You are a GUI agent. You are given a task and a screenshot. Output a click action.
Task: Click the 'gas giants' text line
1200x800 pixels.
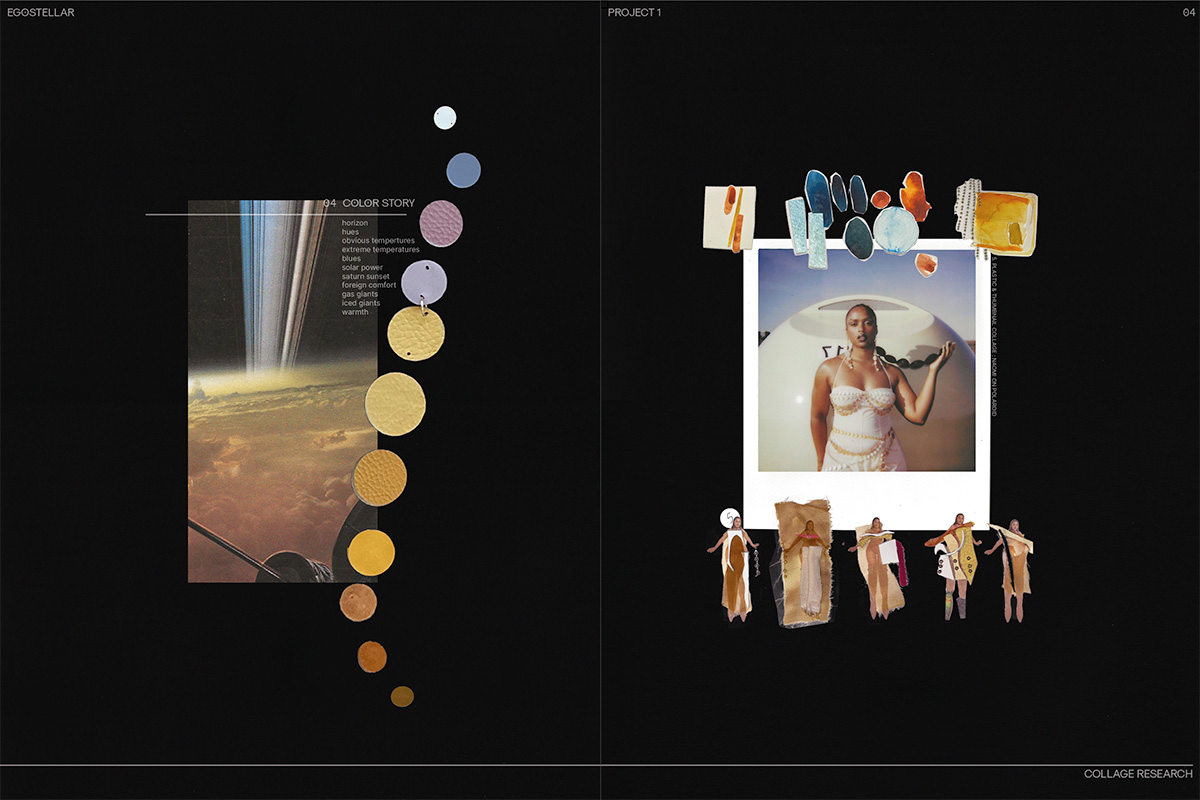(360, 295)
